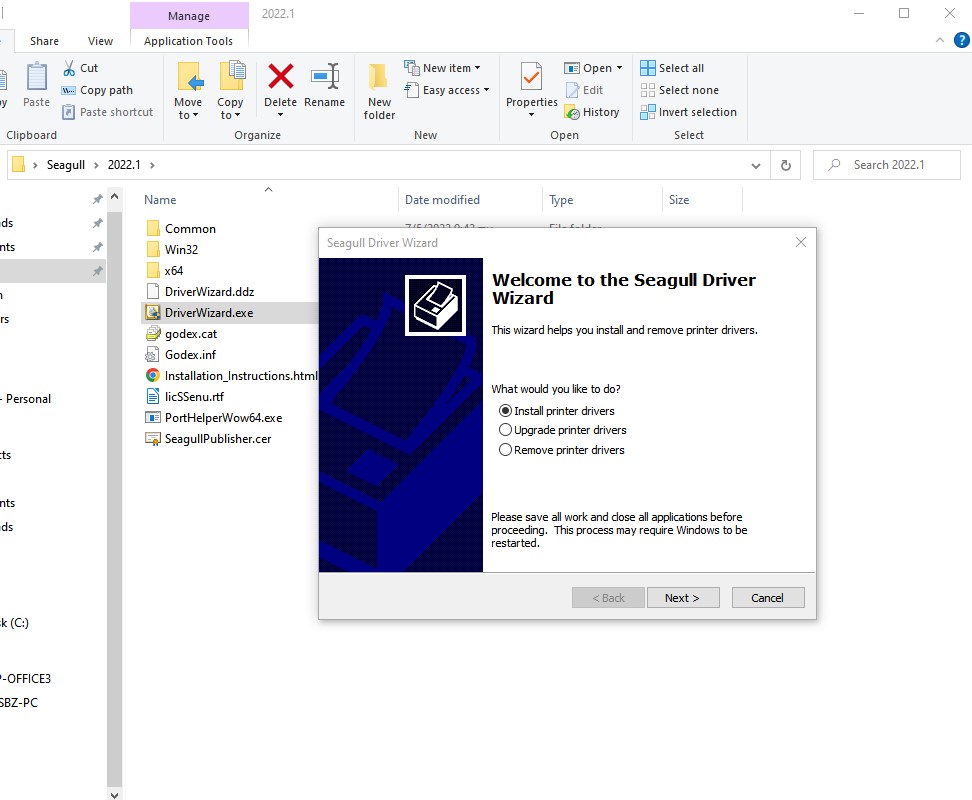972x800 pixels.
Task: Expand breadcrumb chevron after 2022.1
Action: click(152, 165)
